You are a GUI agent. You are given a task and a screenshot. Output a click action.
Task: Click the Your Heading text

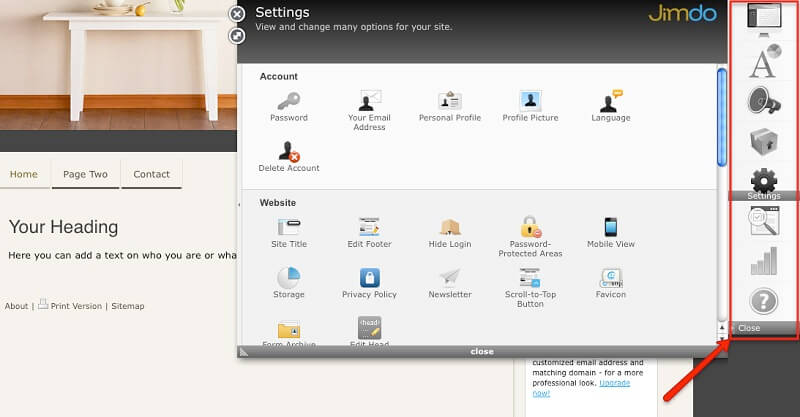(x=63, y=227)
